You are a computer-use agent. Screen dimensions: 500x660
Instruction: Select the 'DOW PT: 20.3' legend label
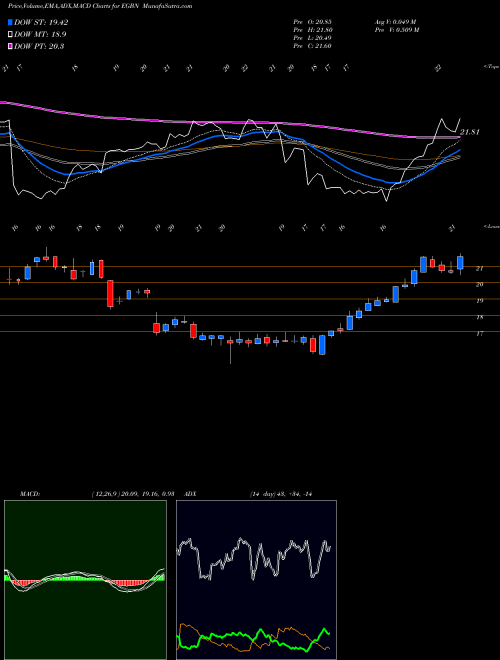[39, 46]
